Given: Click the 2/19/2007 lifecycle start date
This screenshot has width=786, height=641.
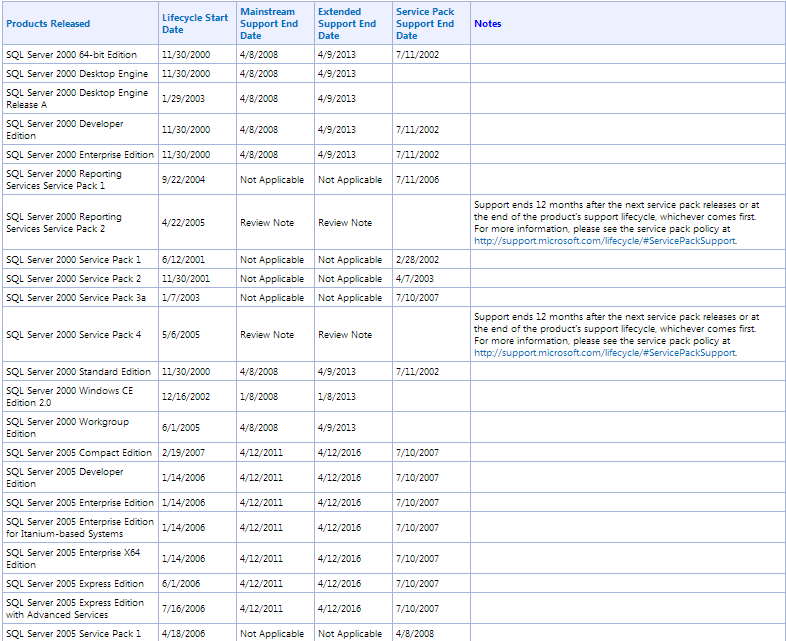Looking at the screenshot, I should coord(183,453).
